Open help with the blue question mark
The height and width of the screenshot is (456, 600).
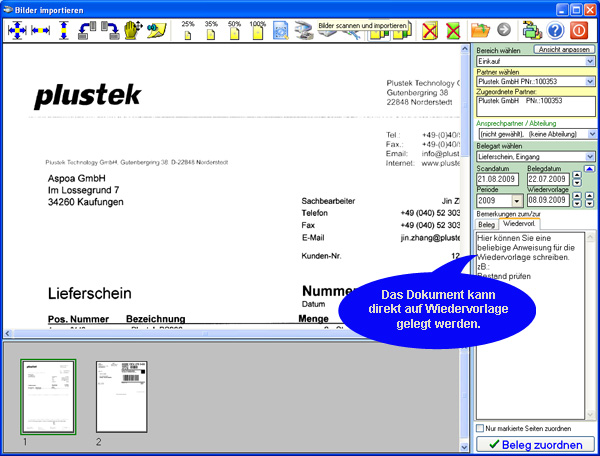pos(555,31)
